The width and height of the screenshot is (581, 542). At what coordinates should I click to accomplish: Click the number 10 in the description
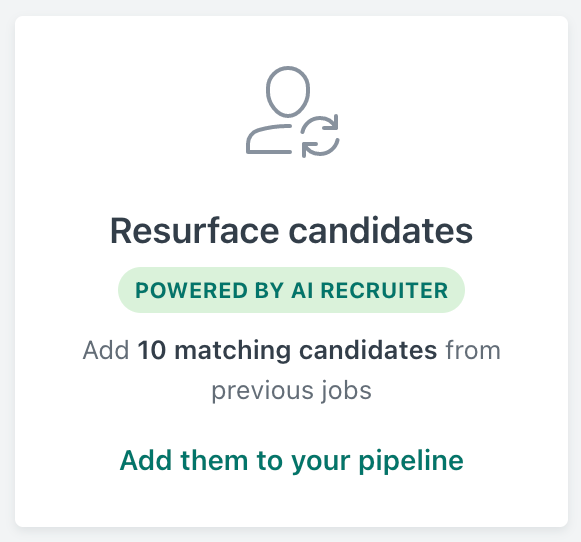[x=151, y=350]
